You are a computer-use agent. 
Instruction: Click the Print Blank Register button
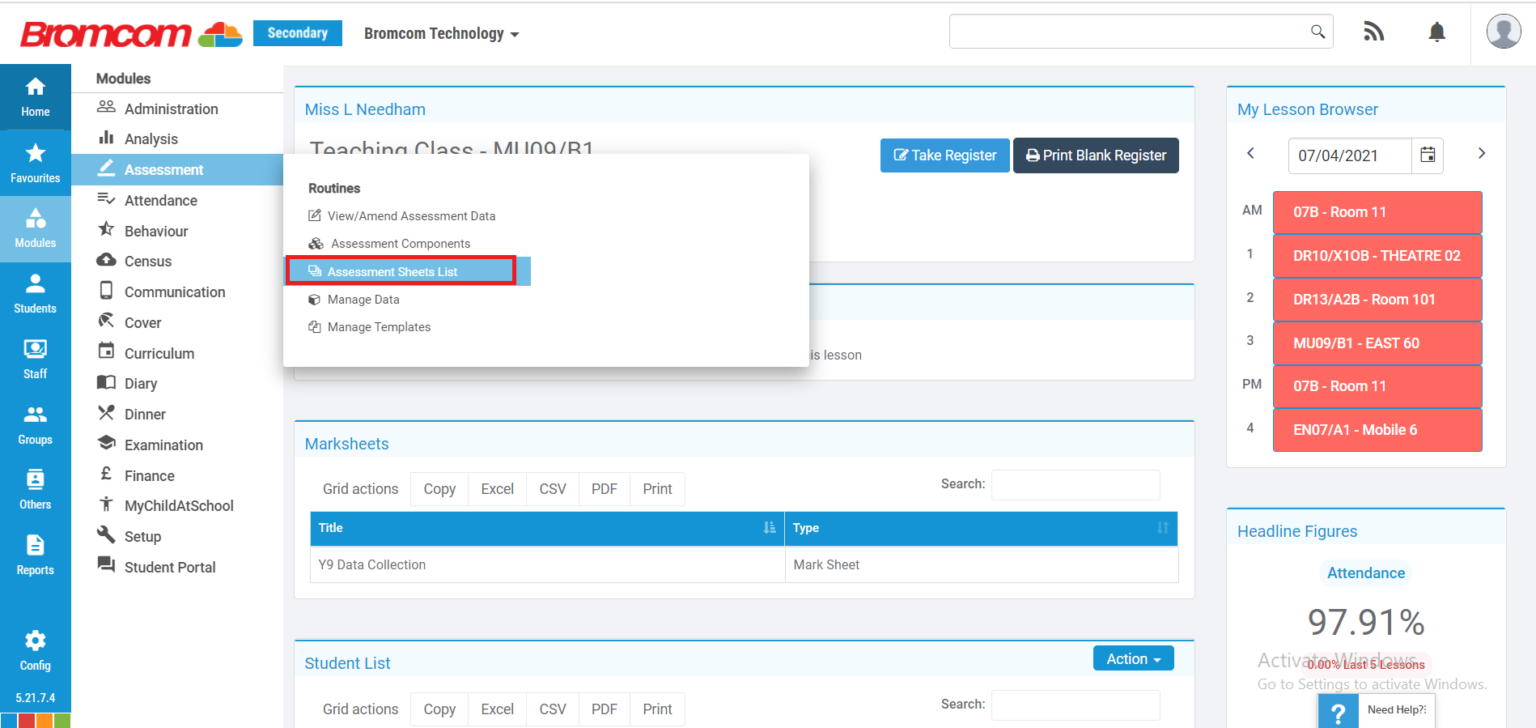[x=1095, y=155]
